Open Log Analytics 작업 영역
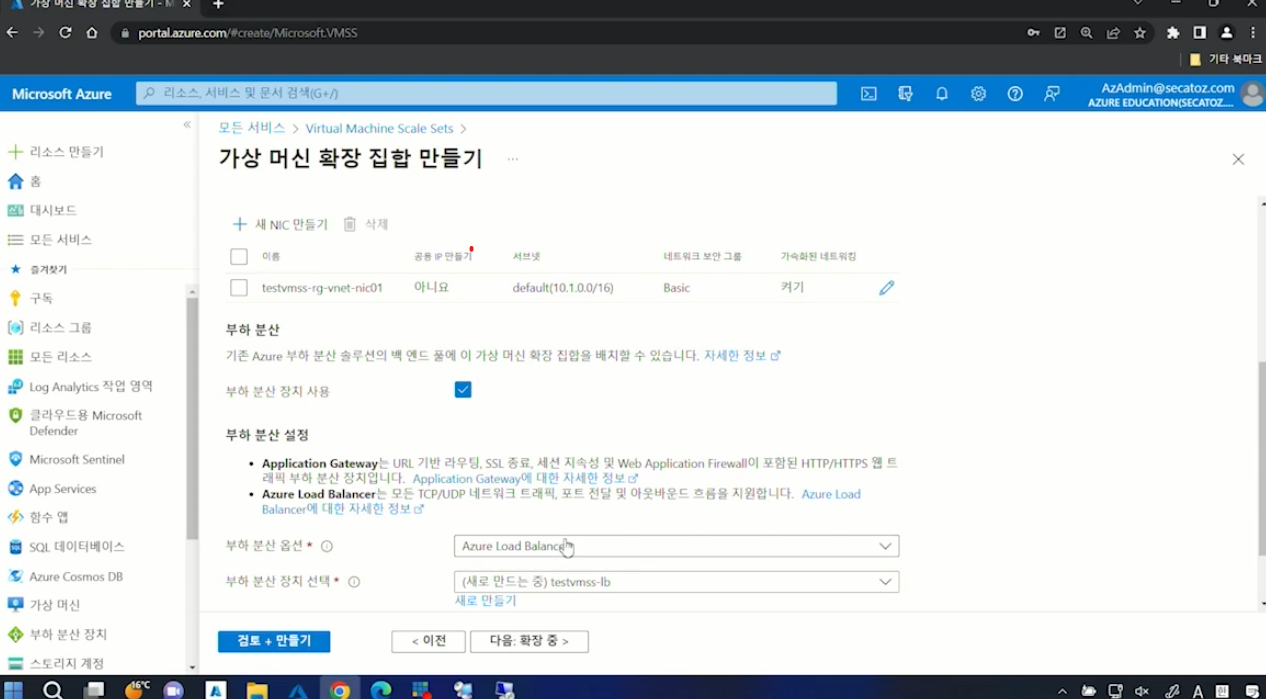Screen dimensions: 1266x699 [x=80, y=386]
